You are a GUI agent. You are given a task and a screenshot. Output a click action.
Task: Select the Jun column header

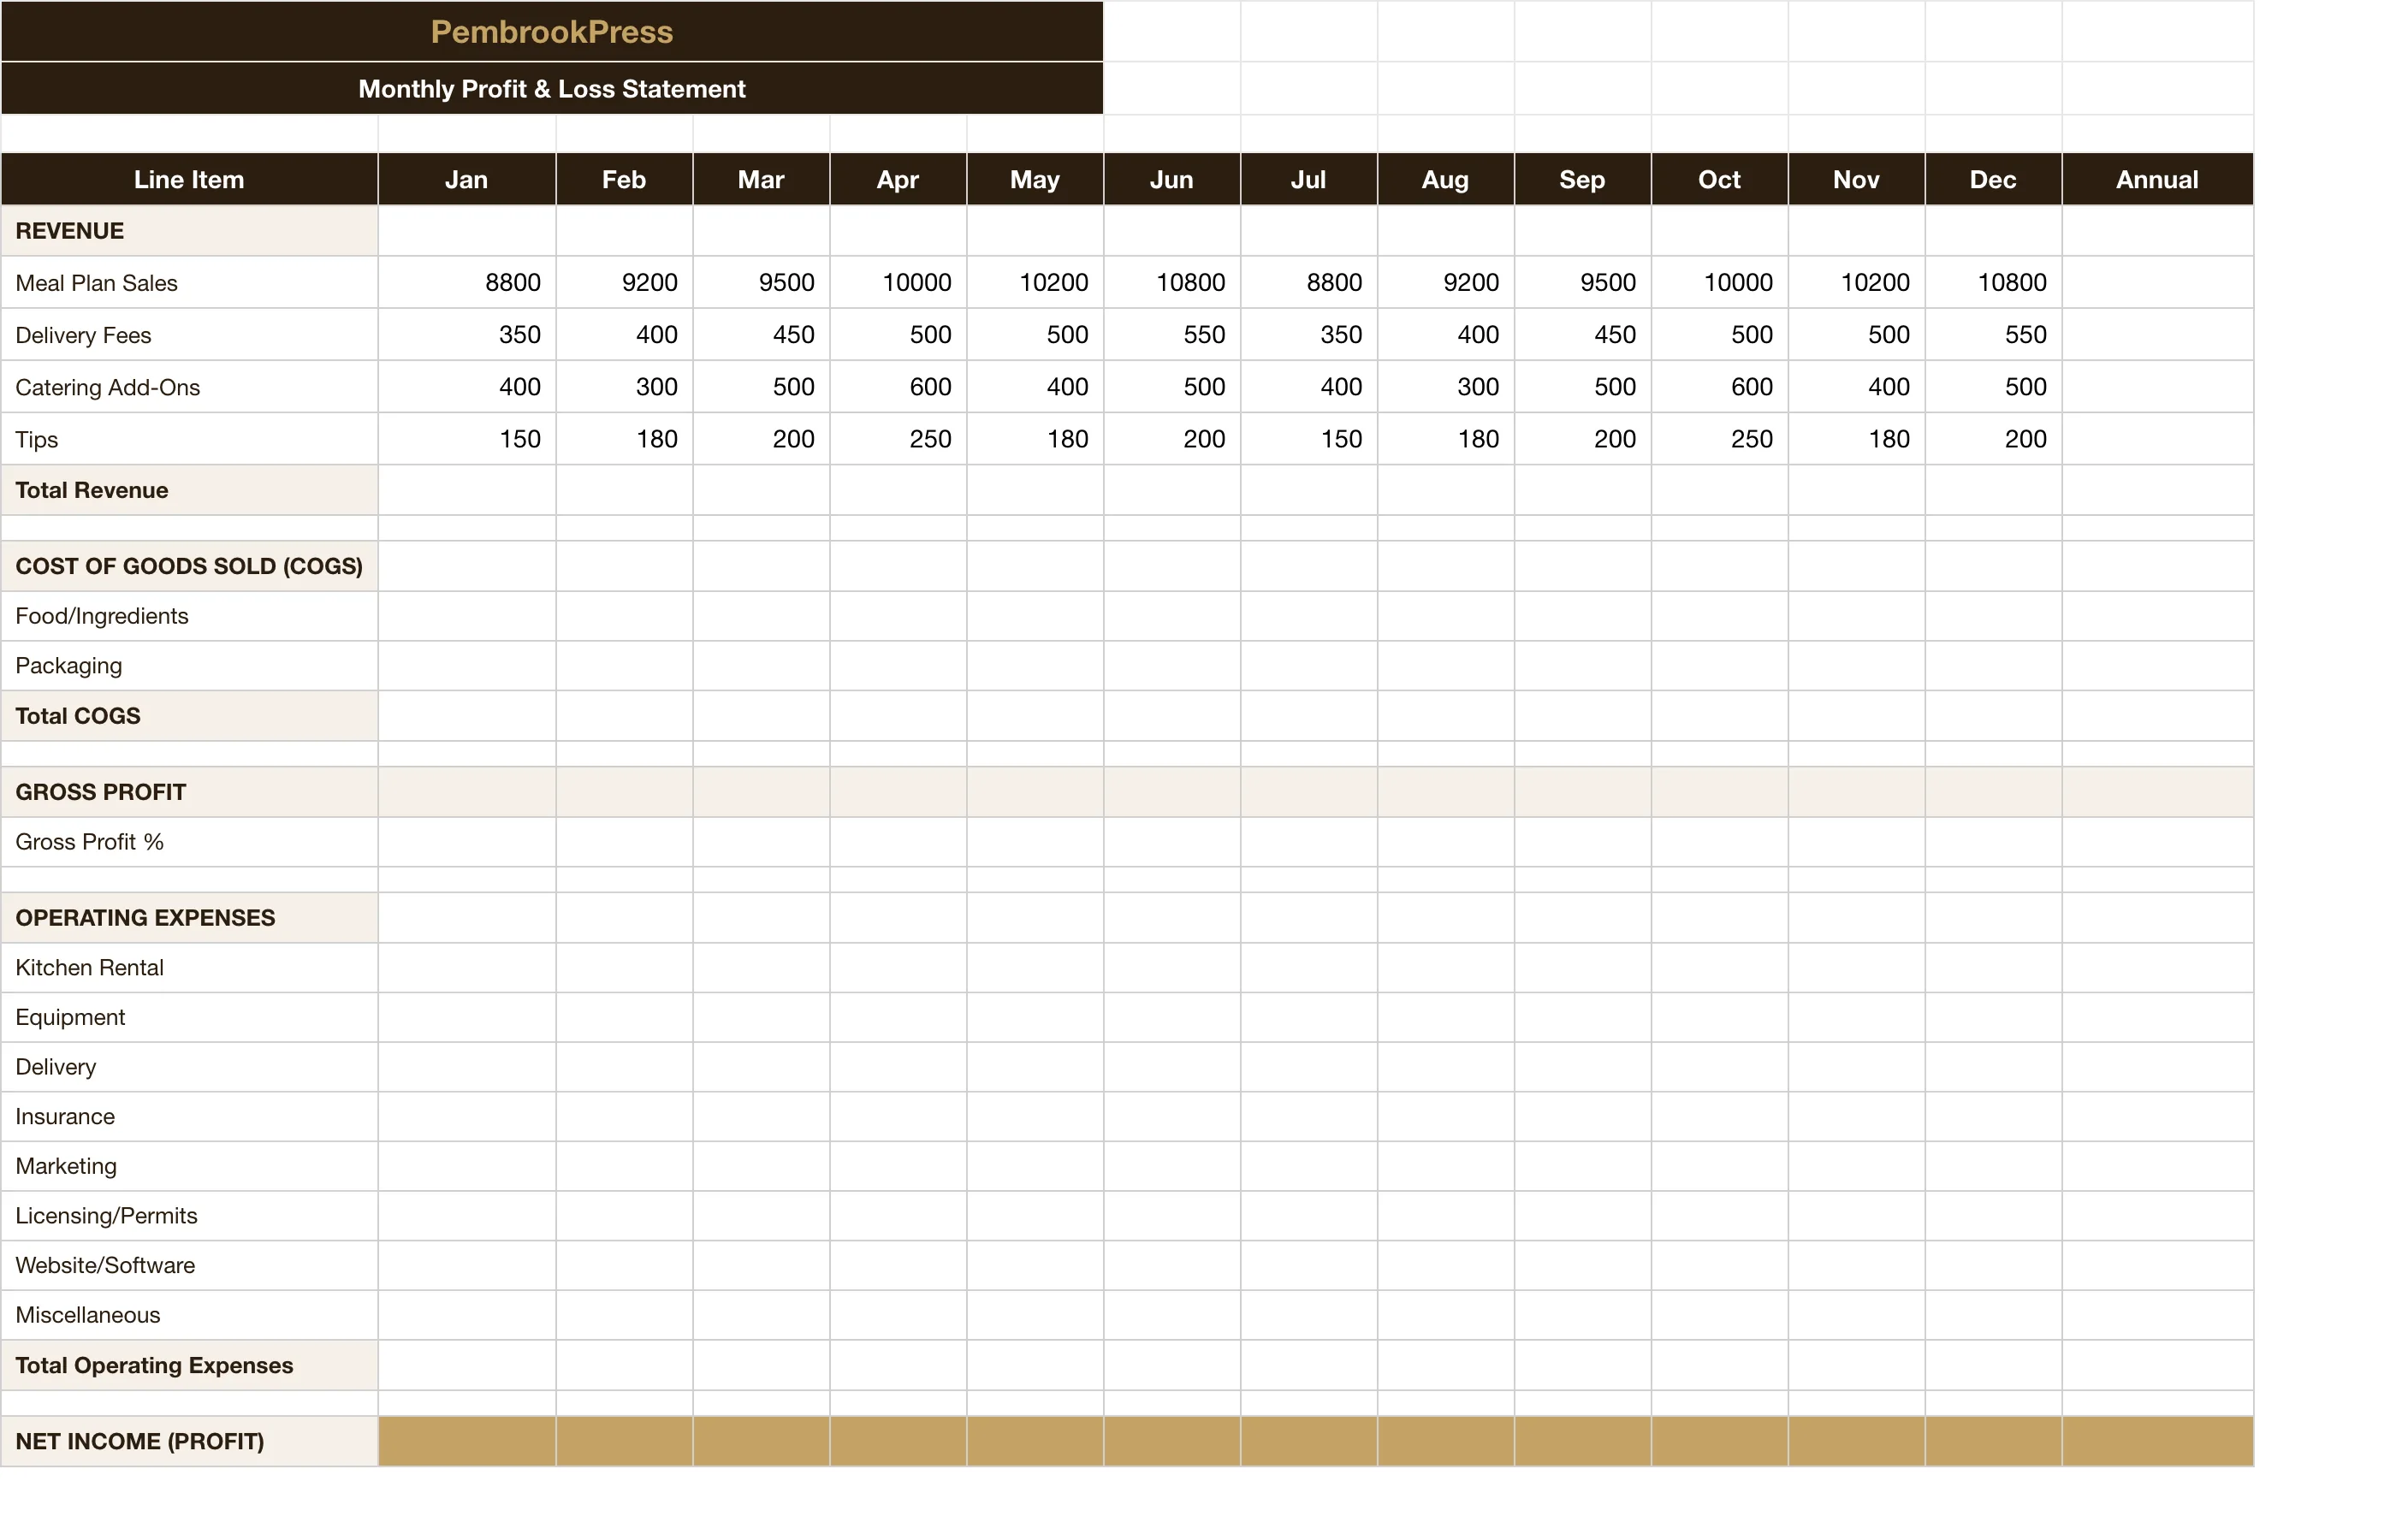(x=1172, y=180)
